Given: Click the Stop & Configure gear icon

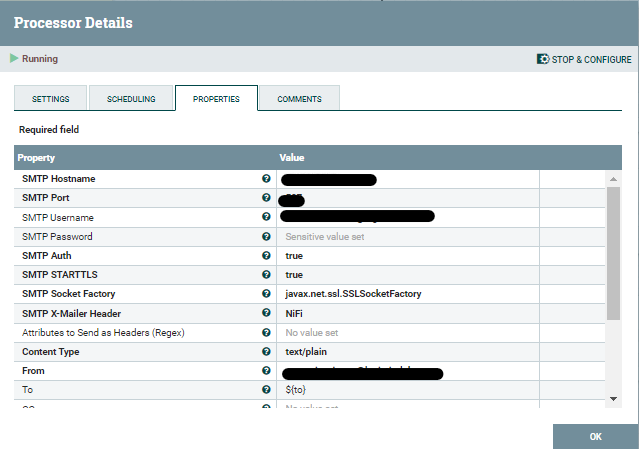Looking at the screenshot, I should (x=543, y=59).
